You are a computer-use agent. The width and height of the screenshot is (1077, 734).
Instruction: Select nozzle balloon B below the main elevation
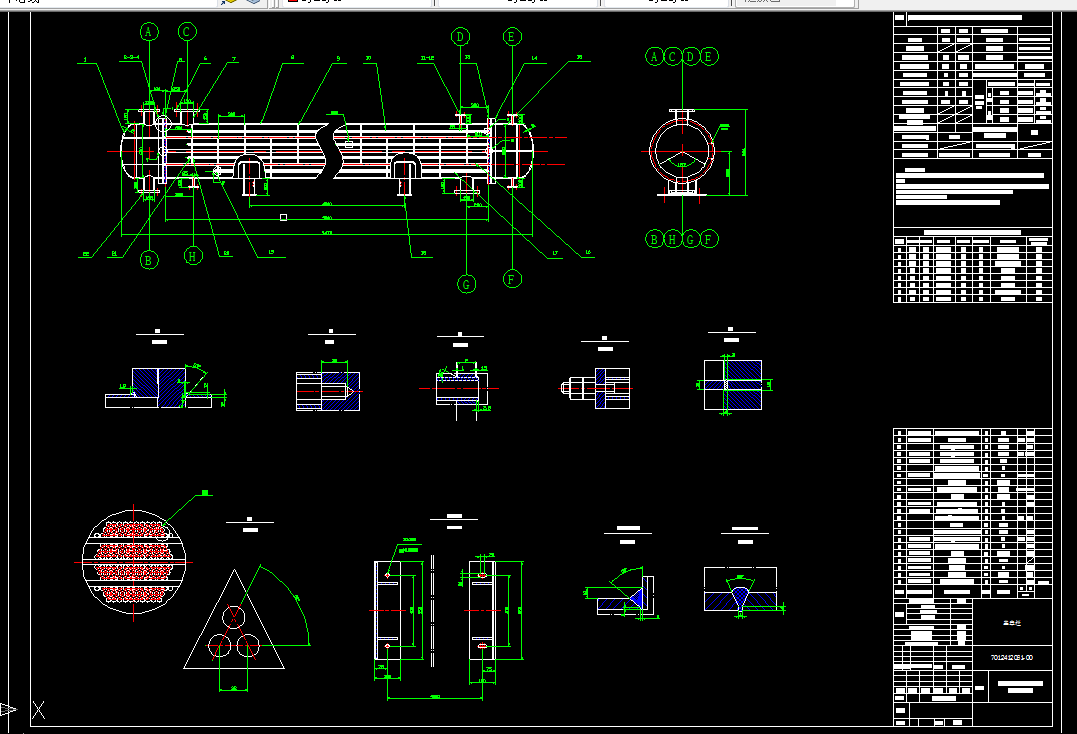point(148,260)
